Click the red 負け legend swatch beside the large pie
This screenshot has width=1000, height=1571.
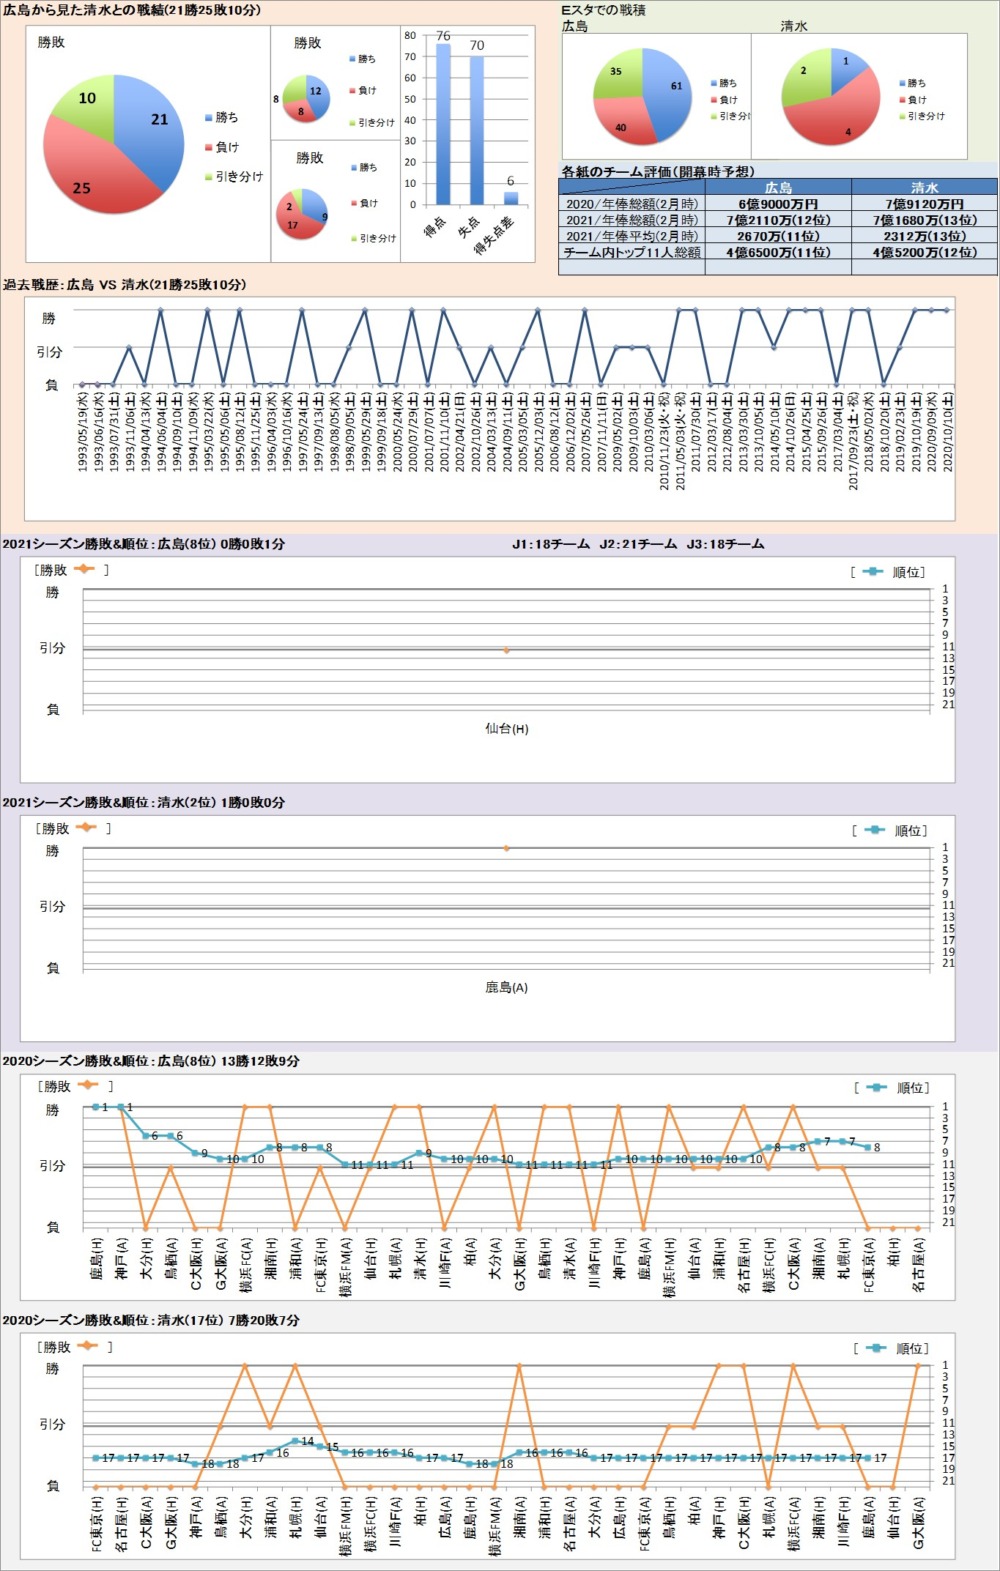tap(208, 147)
